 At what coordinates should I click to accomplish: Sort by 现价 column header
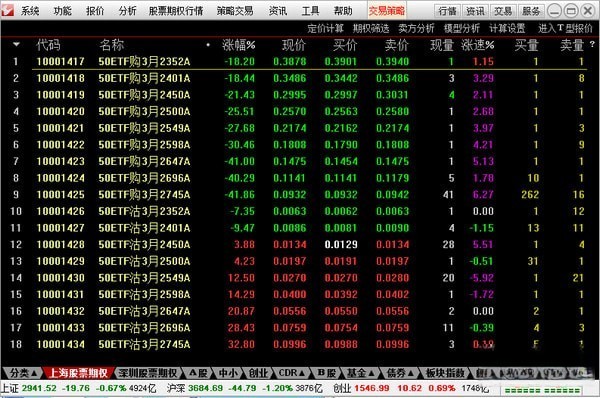click(x=294, y=45)
